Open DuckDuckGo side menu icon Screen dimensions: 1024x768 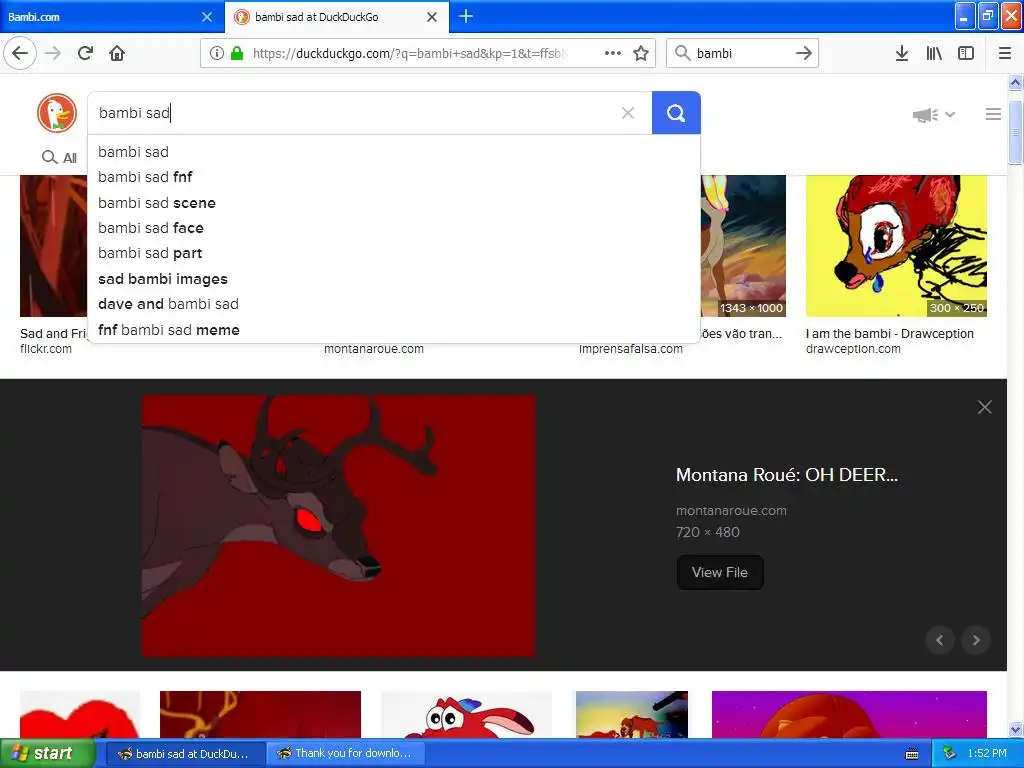click(993, 114)
